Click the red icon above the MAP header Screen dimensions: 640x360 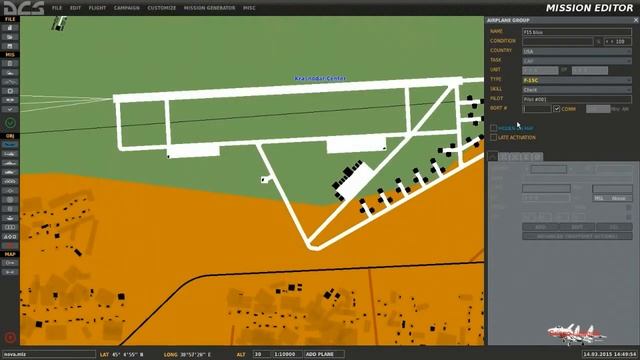(x=10, y=245)
